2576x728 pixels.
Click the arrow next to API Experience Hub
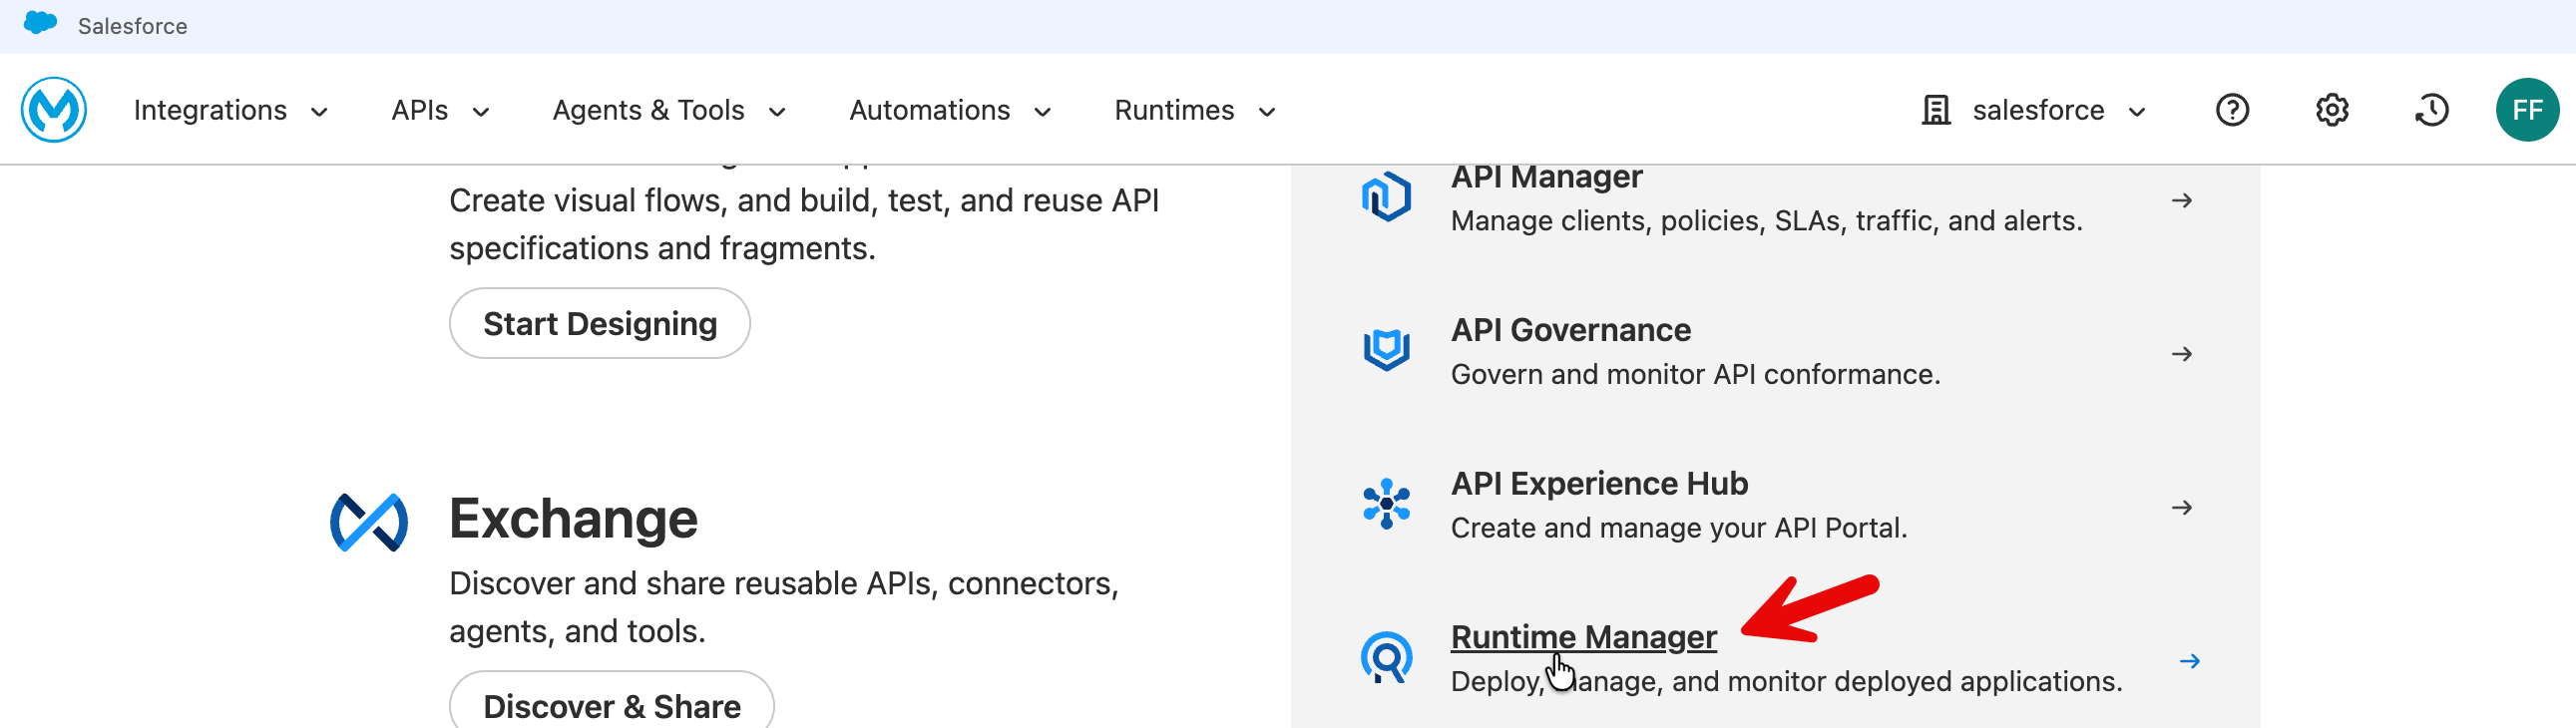tap(2182, 508)
